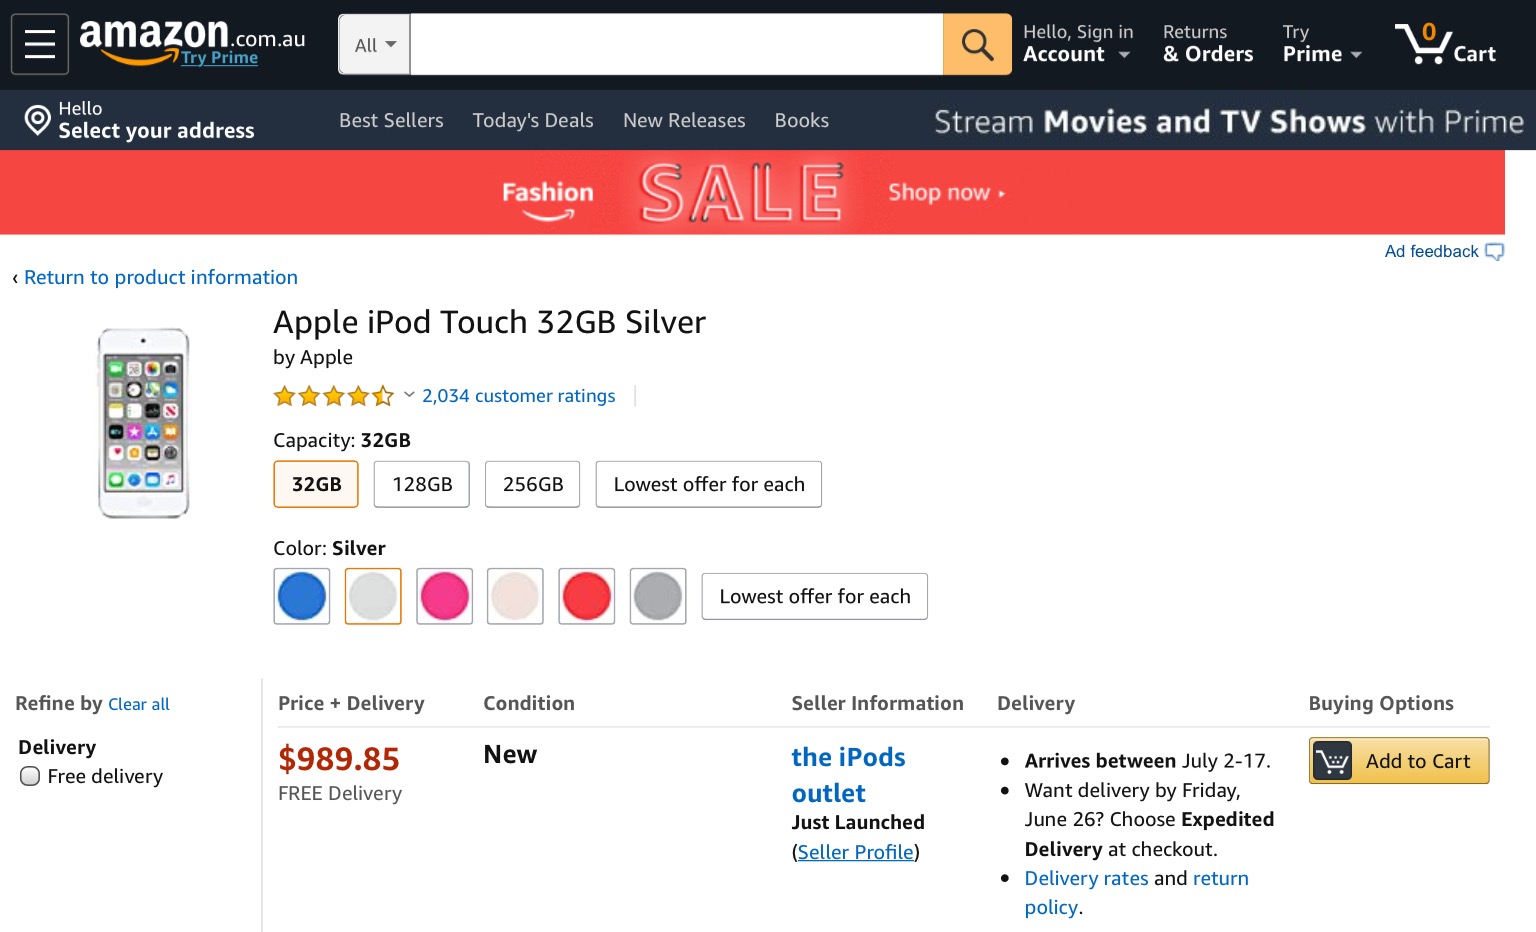The width and height of the screenshot is (1536, 932).
Task: Go to Today's Deals
Action: tap(533, 120)
